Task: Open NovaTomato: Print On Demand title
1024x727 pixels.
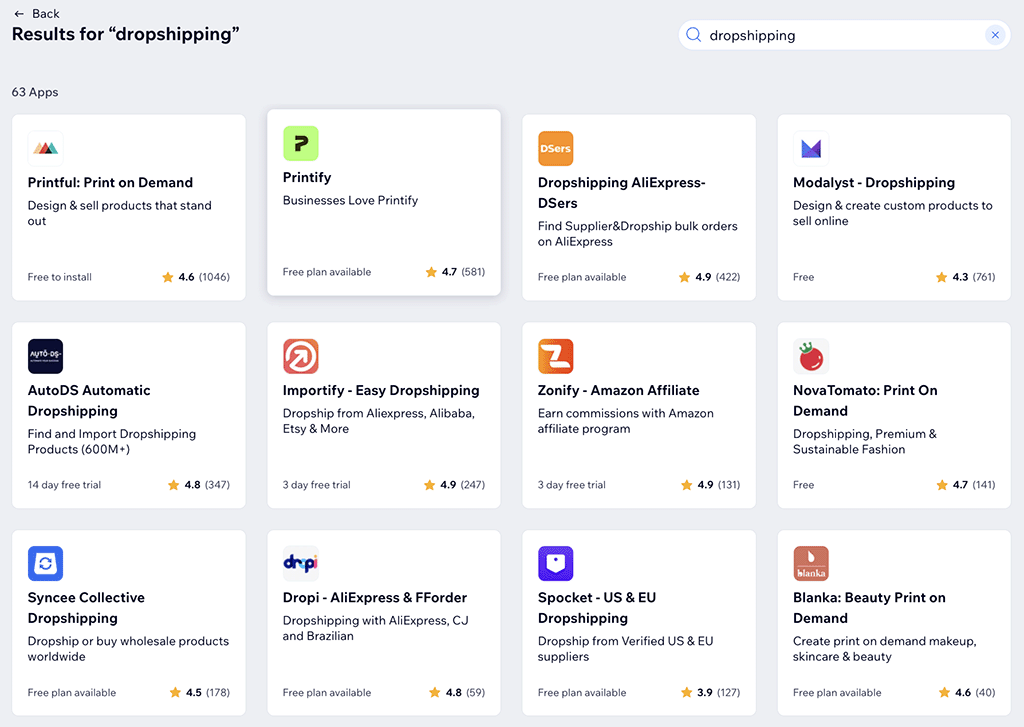Action: [x=865, y=400]
